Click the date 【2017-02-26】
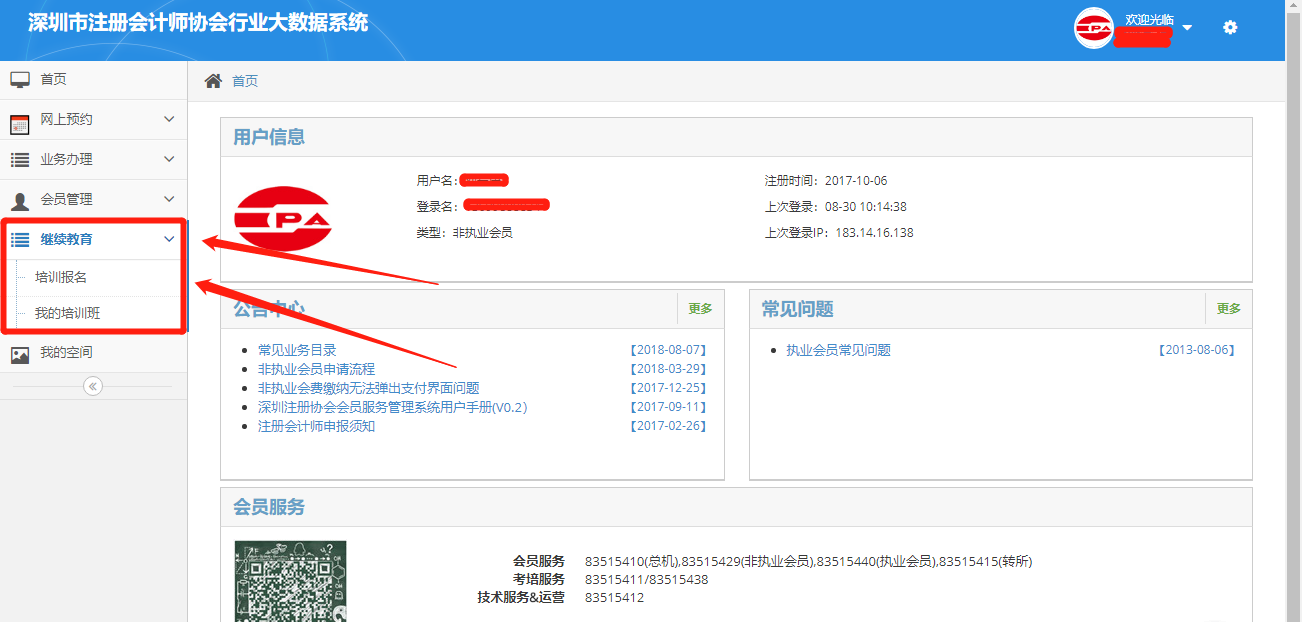Image resolution: width=1302 pixels, height=622 pixels. pos(667,426)
